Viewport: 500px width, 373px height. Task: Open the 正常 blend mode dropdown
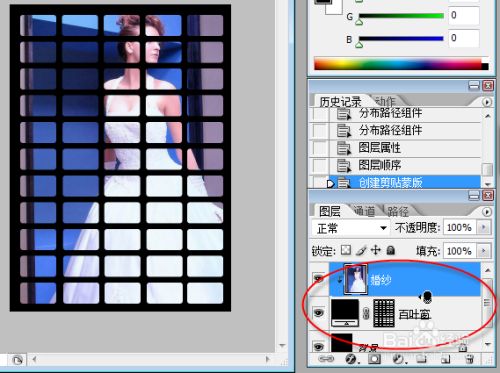click(x=351, y=228)
